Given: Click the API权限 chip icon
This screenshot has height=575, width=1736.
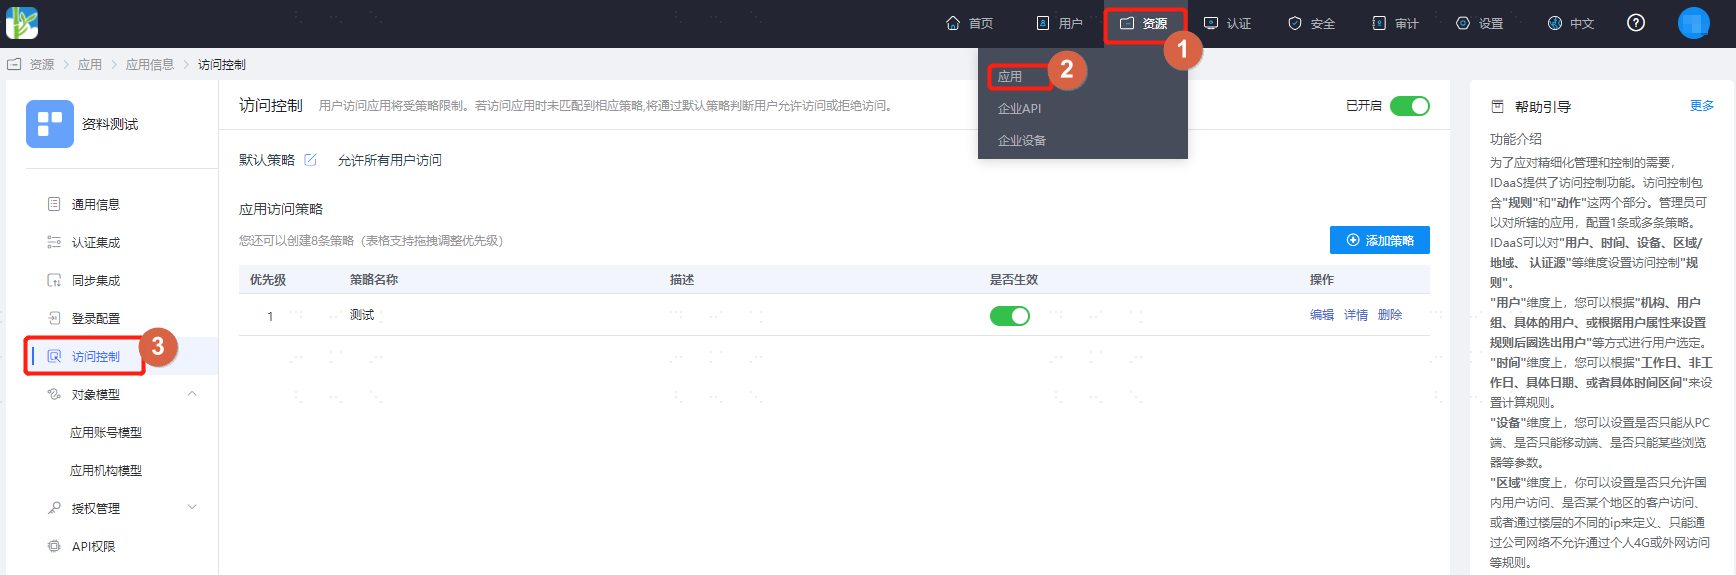Looking at the screenshot, I should point(54,546).
